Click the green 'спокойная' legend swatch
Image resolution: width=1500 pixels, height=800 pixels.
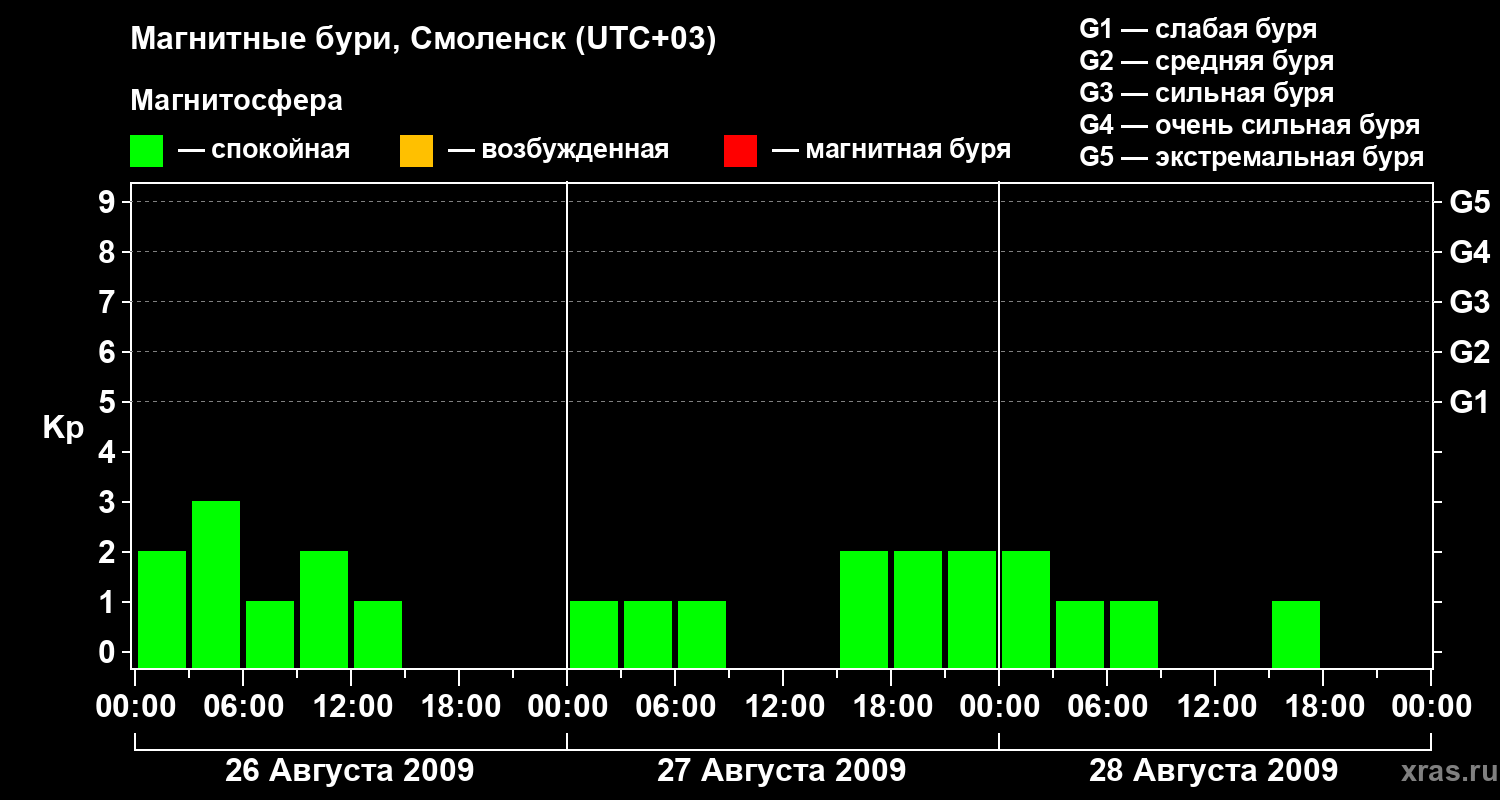147,151
